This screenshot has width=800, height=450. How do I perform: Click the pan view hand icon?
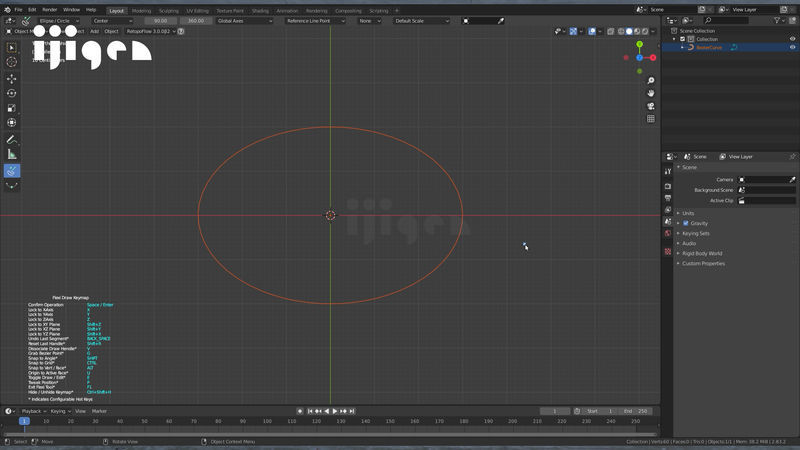(x=651, y=93)
